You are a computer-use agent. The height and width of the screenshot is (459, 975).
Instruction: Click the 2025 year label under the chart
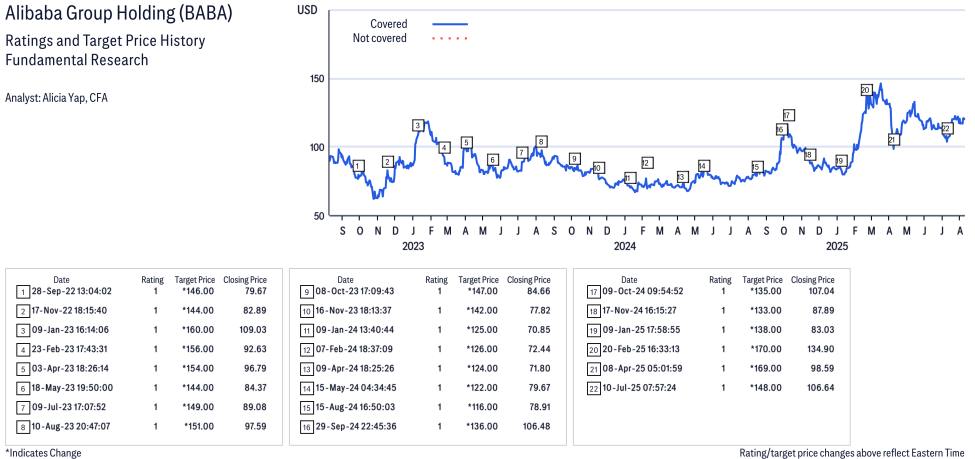point(837,246)
